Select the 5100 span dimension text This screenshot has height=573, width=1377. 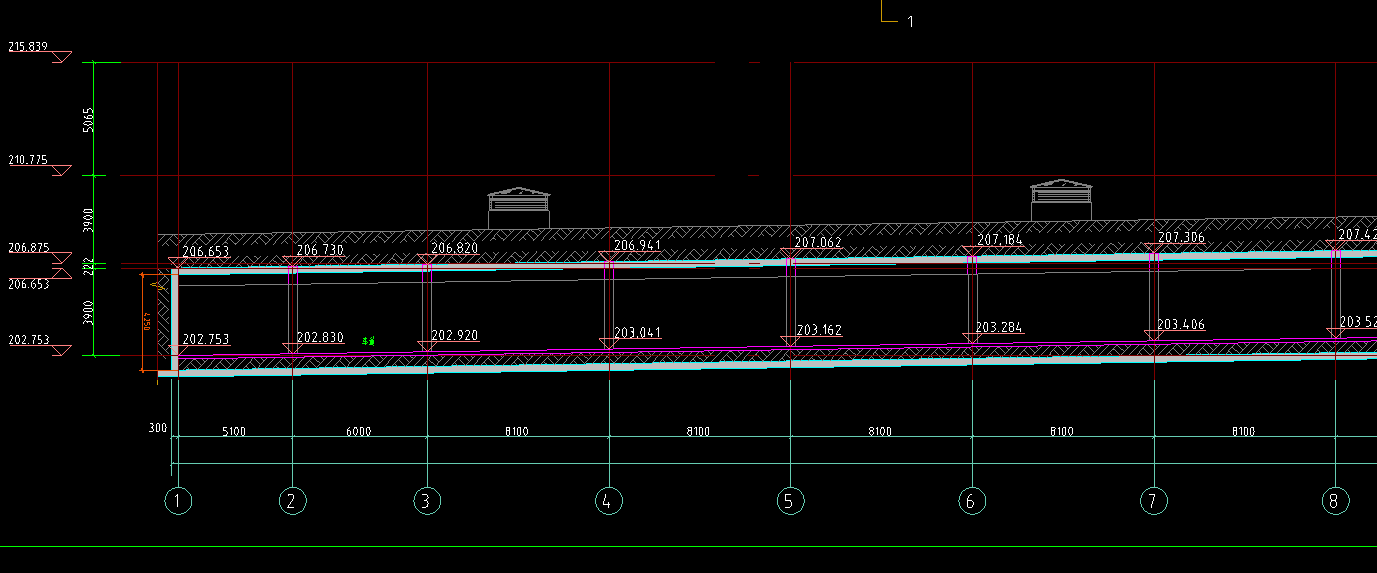234,432
